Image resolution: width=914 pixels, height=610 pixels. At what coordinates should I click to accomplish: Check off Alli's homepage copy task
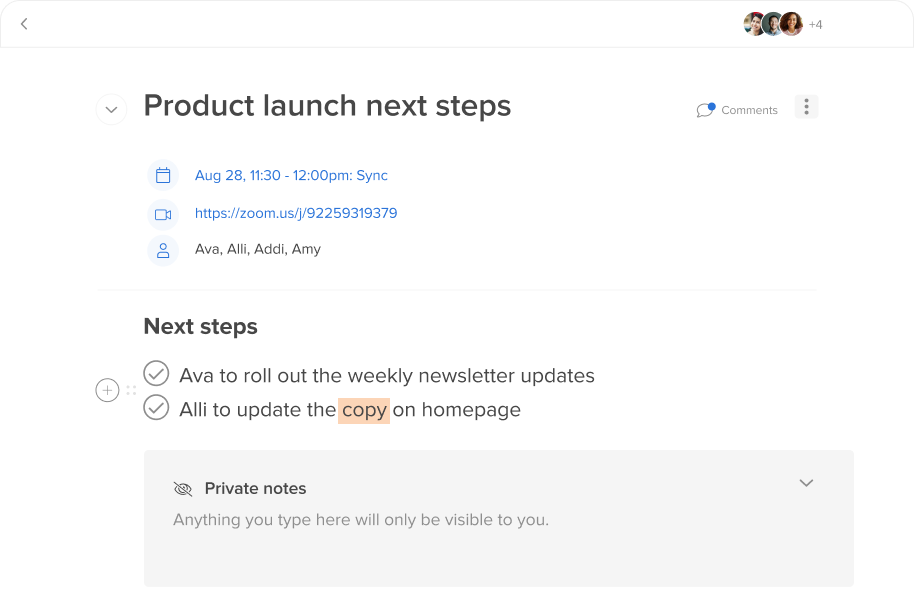point(156,407)
